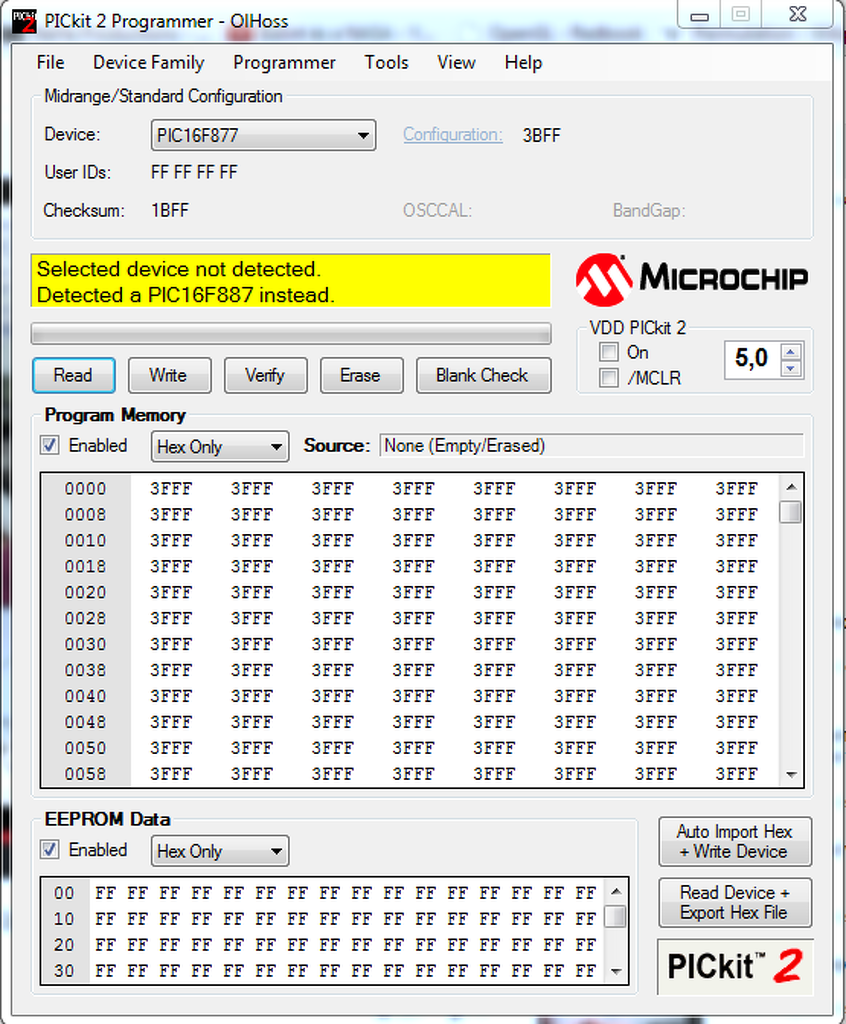Open the View menu

[456, 63]
